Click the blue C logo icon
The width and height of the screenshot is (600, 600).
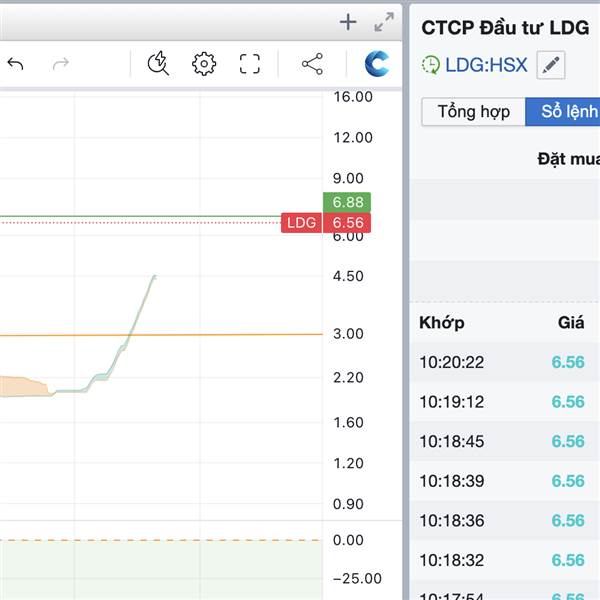pos(377,64)
